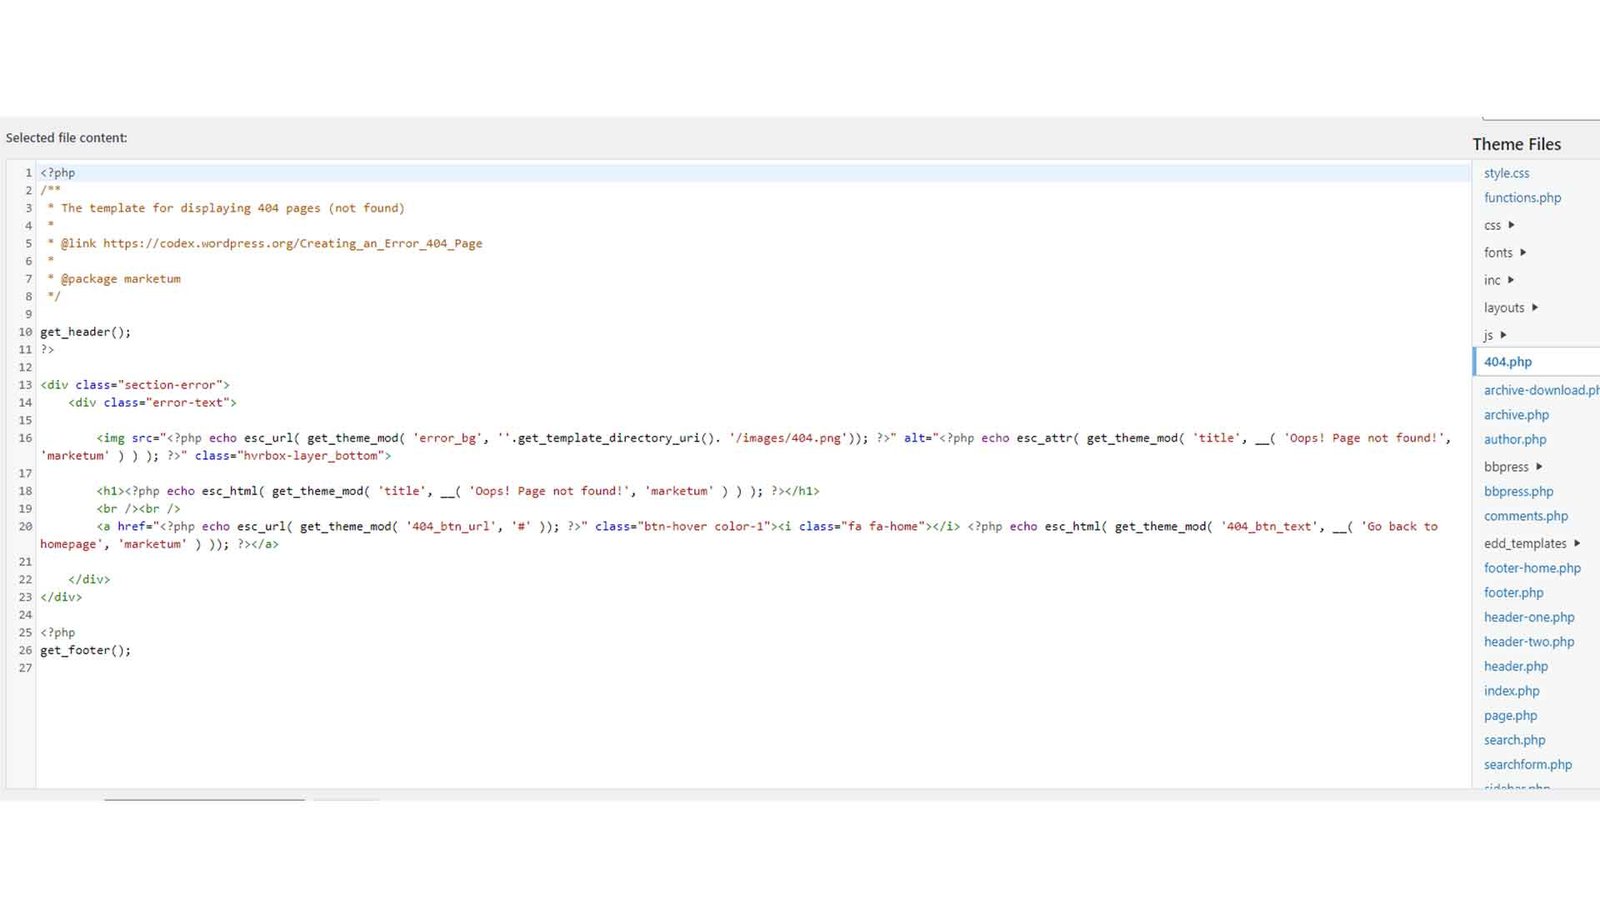Open searchform.php file
The width and height of the screenshot is (1600, 900).
1528,765
